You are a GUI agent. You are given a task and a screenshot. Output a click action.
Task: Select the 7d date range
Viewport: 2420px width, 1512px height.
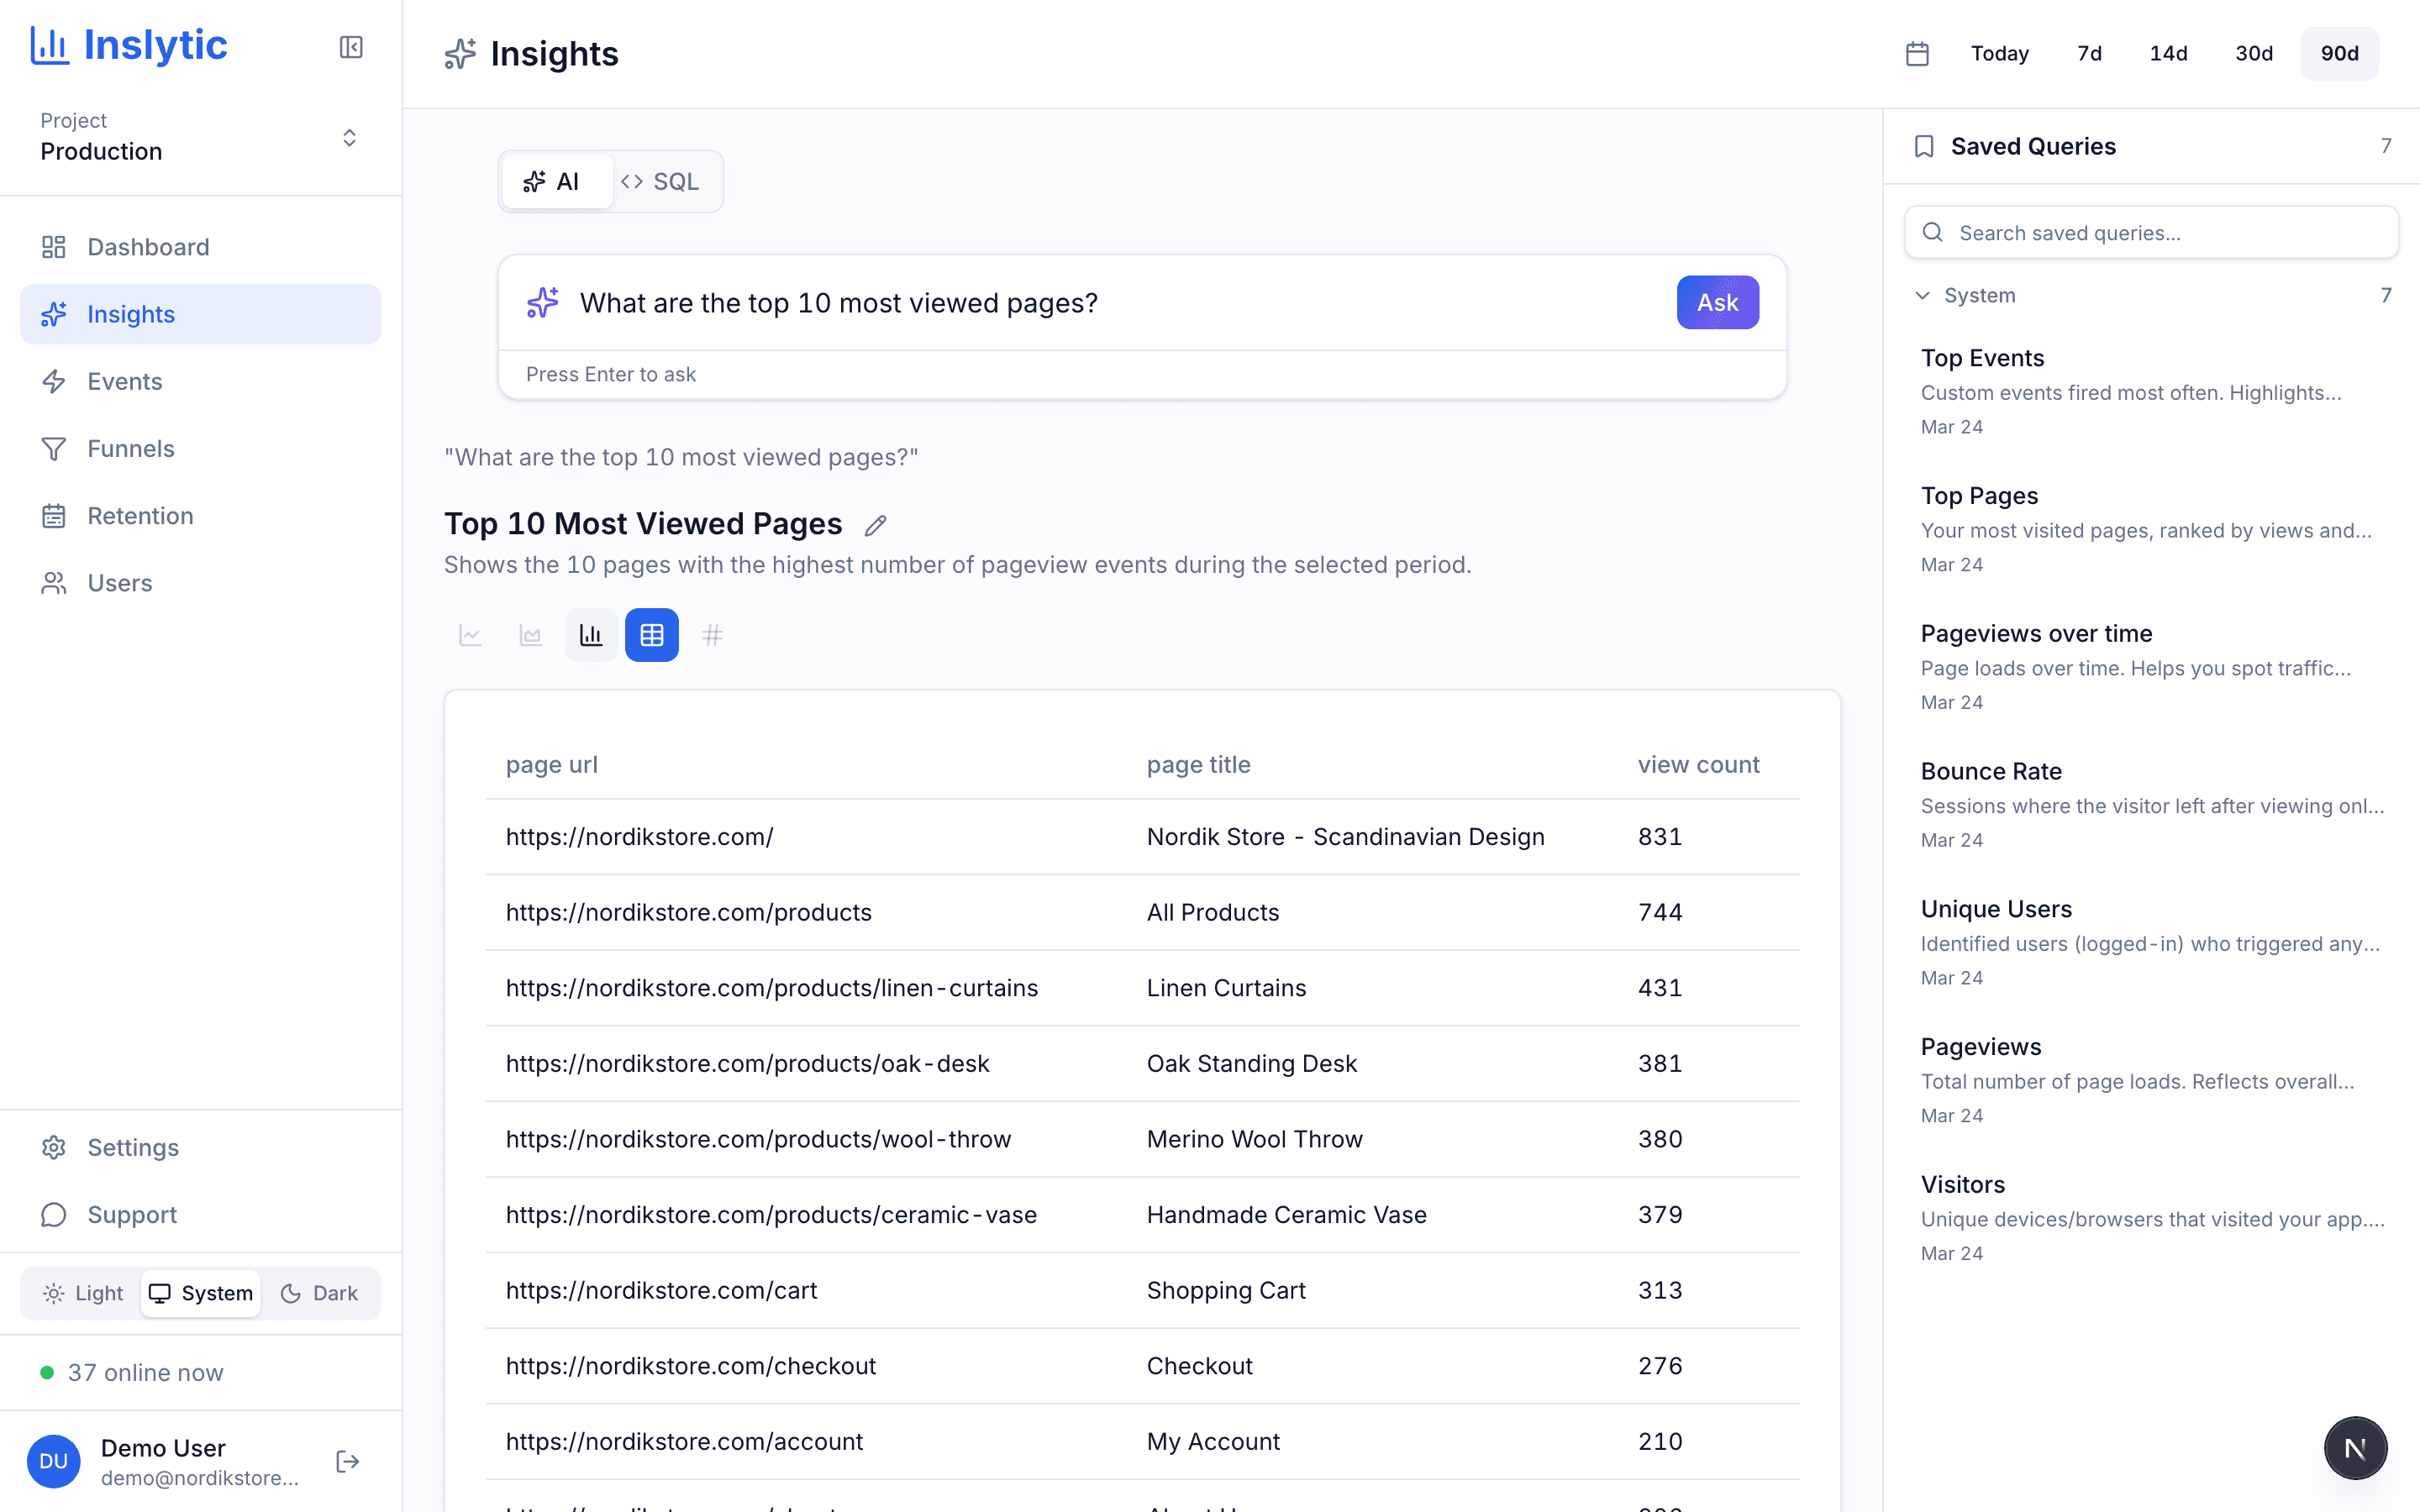[2088, 53]
